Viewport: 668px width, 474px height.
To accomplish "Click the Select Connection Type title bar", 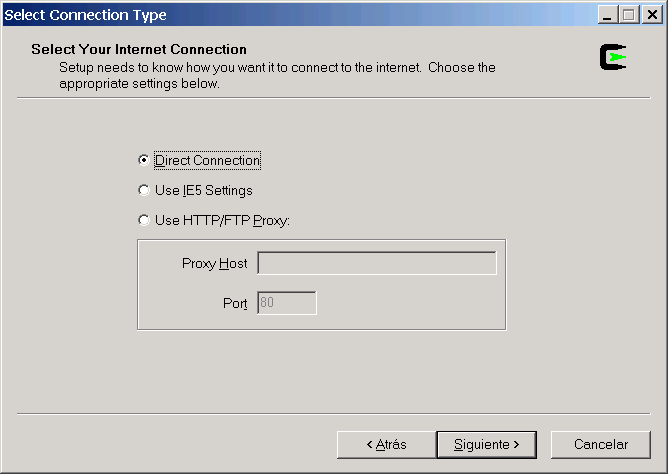I will [298, 15].
